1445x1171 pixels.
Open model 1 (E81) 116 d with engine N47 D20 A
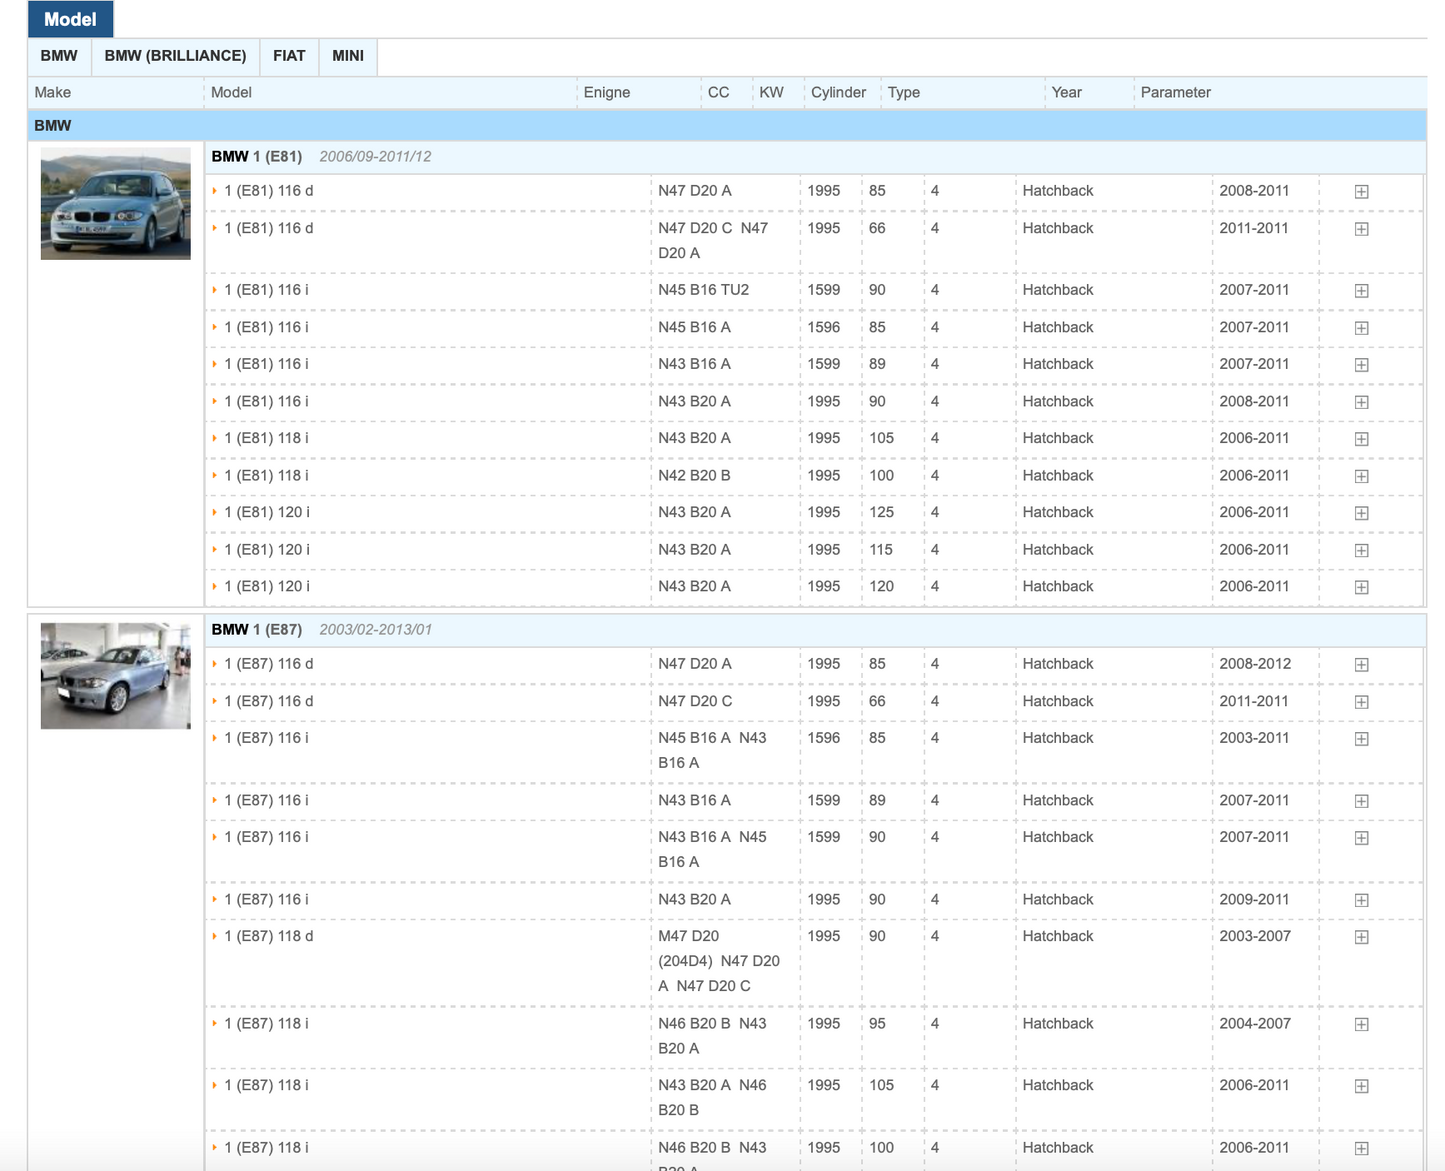point(268,190)
